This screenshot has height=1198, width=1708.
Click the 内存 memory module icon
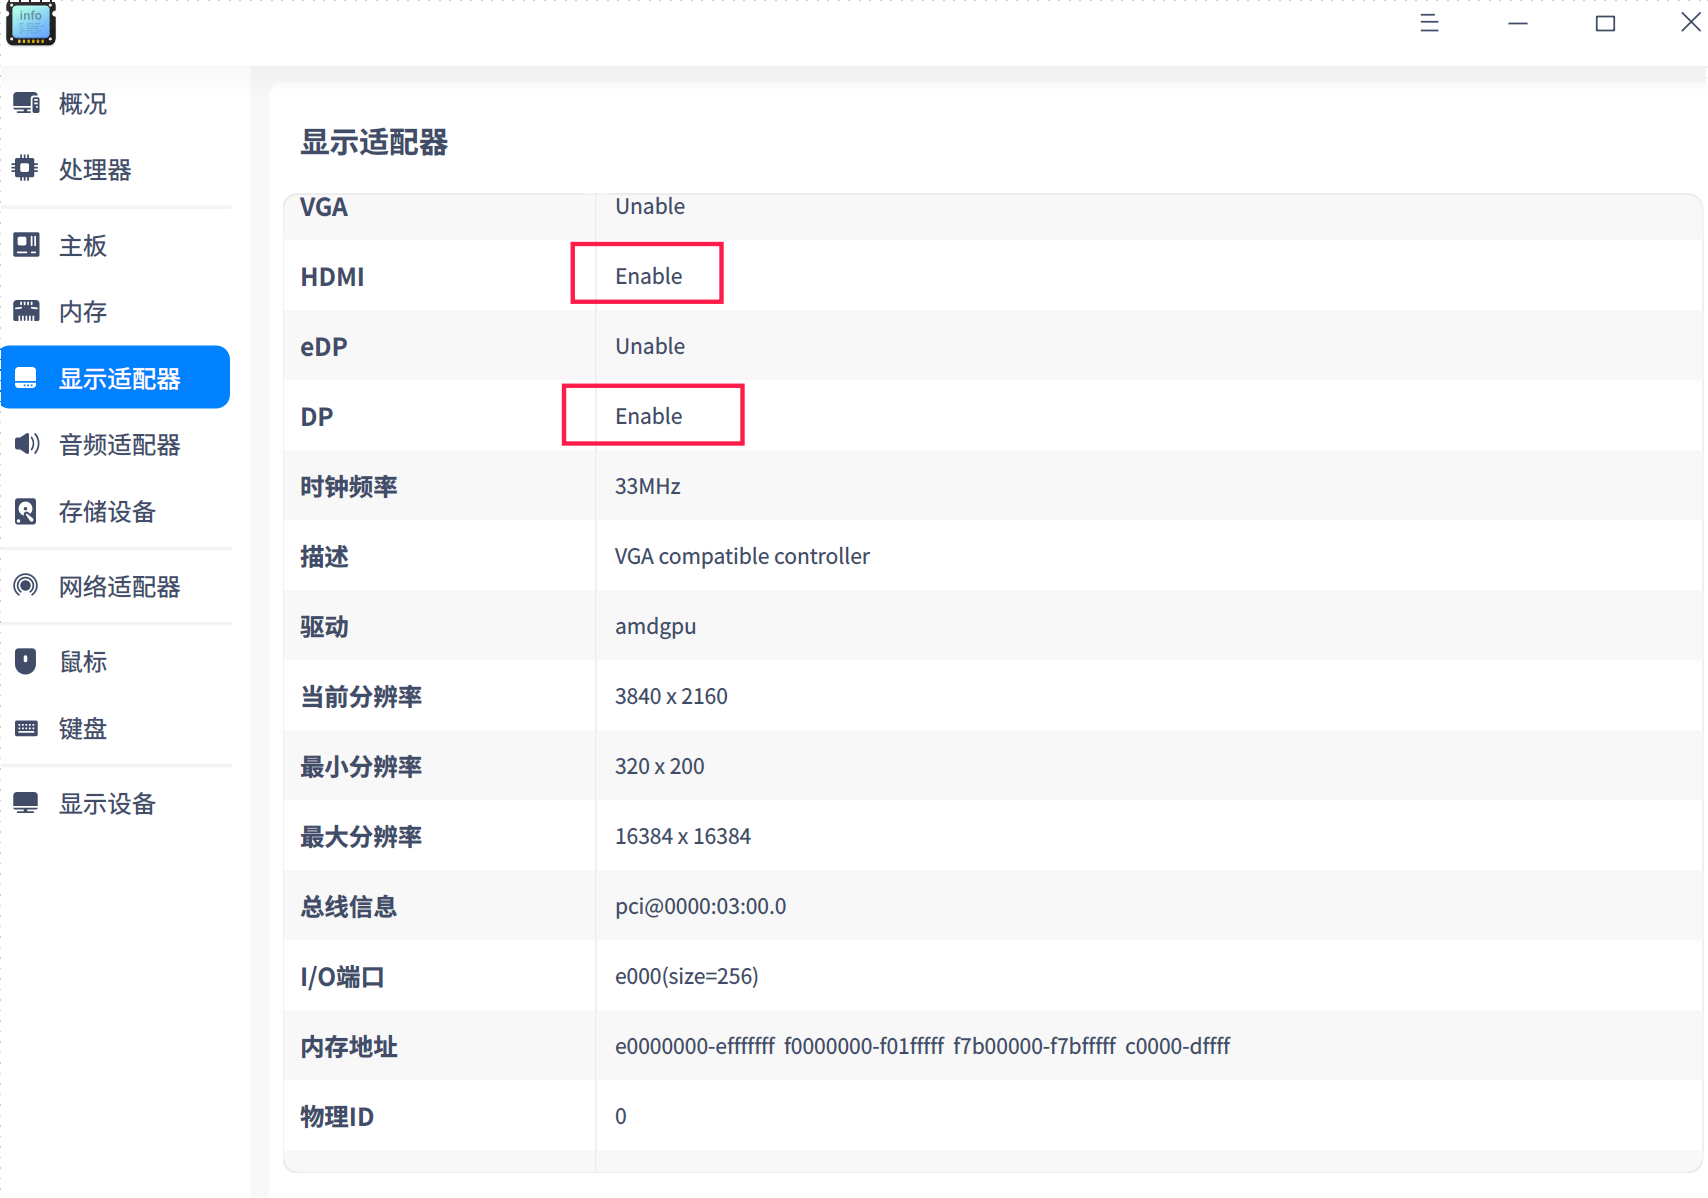[26, 310]
